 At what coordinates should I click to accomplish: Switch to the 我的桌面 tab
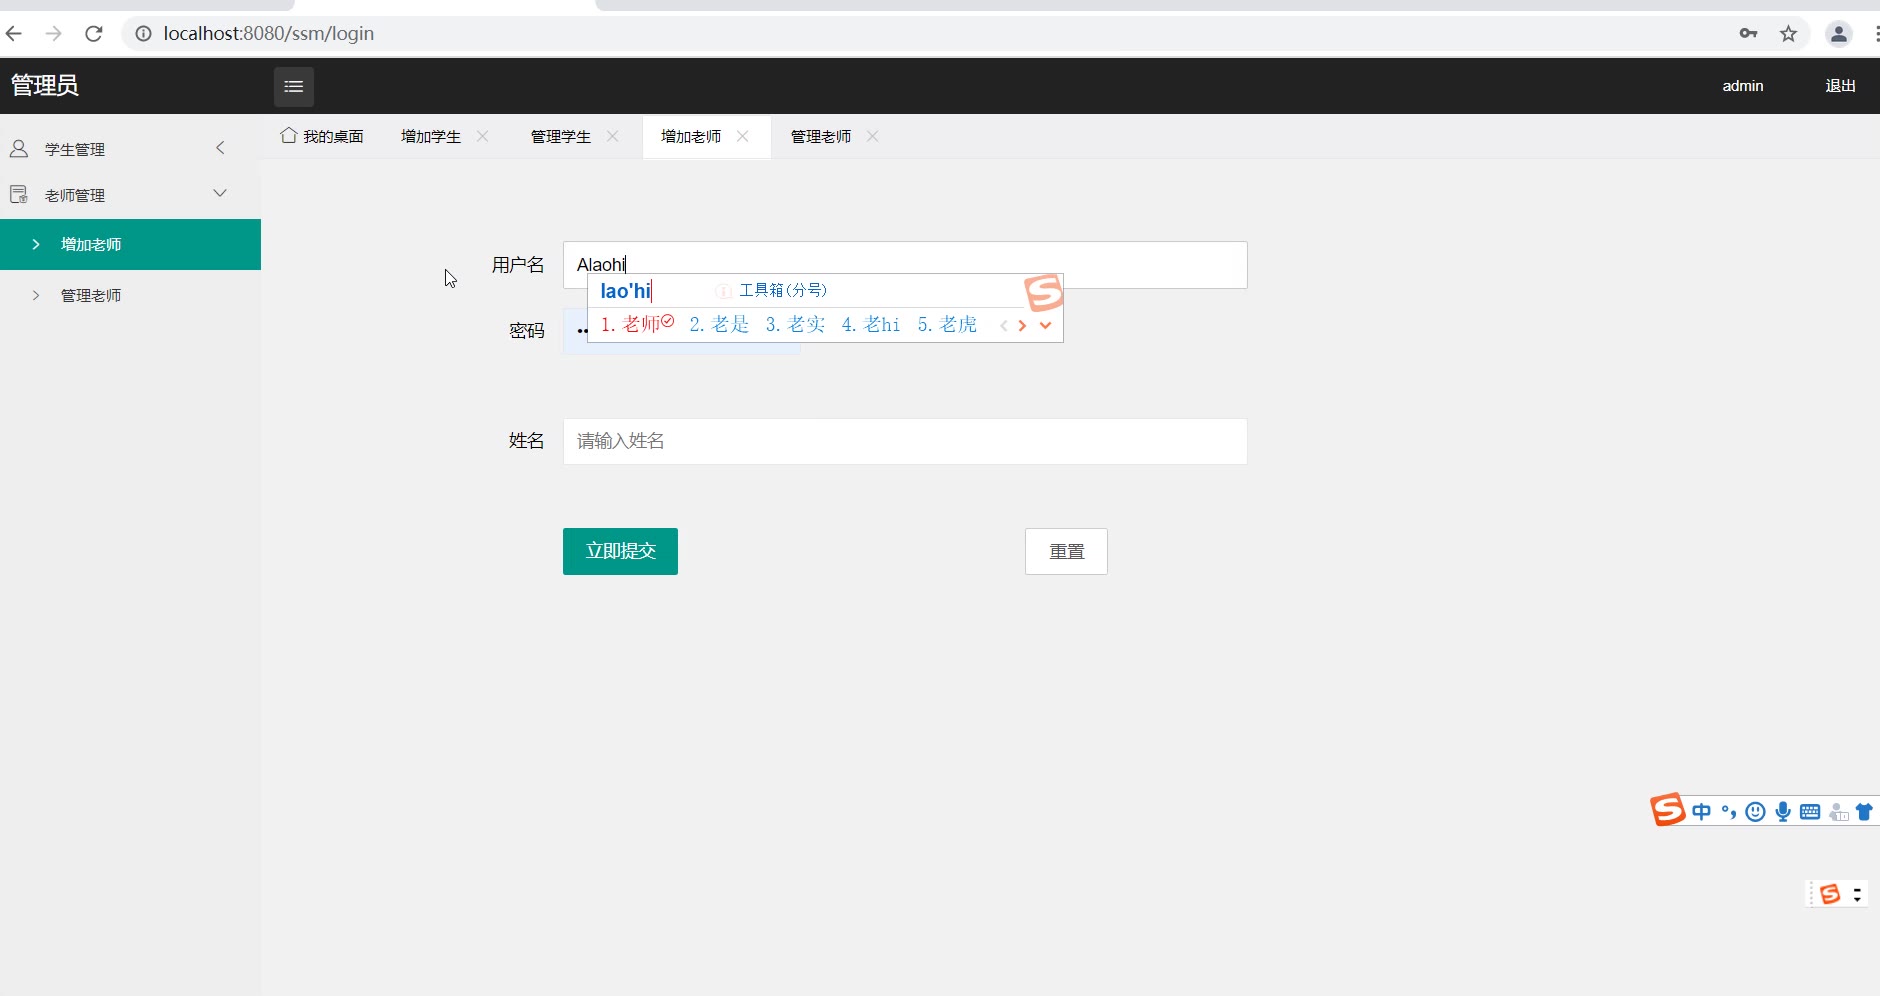(322, 136)
